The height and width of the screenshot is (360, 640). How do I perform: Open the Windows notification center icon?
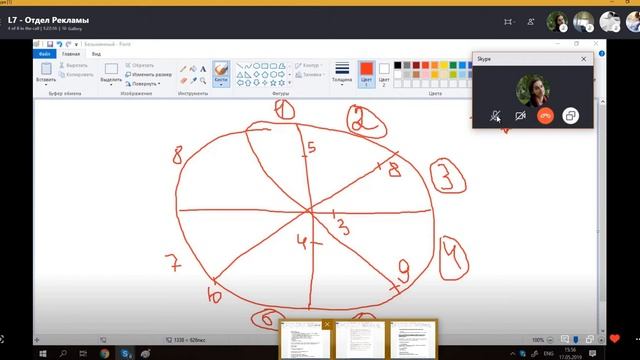point(592,353)
